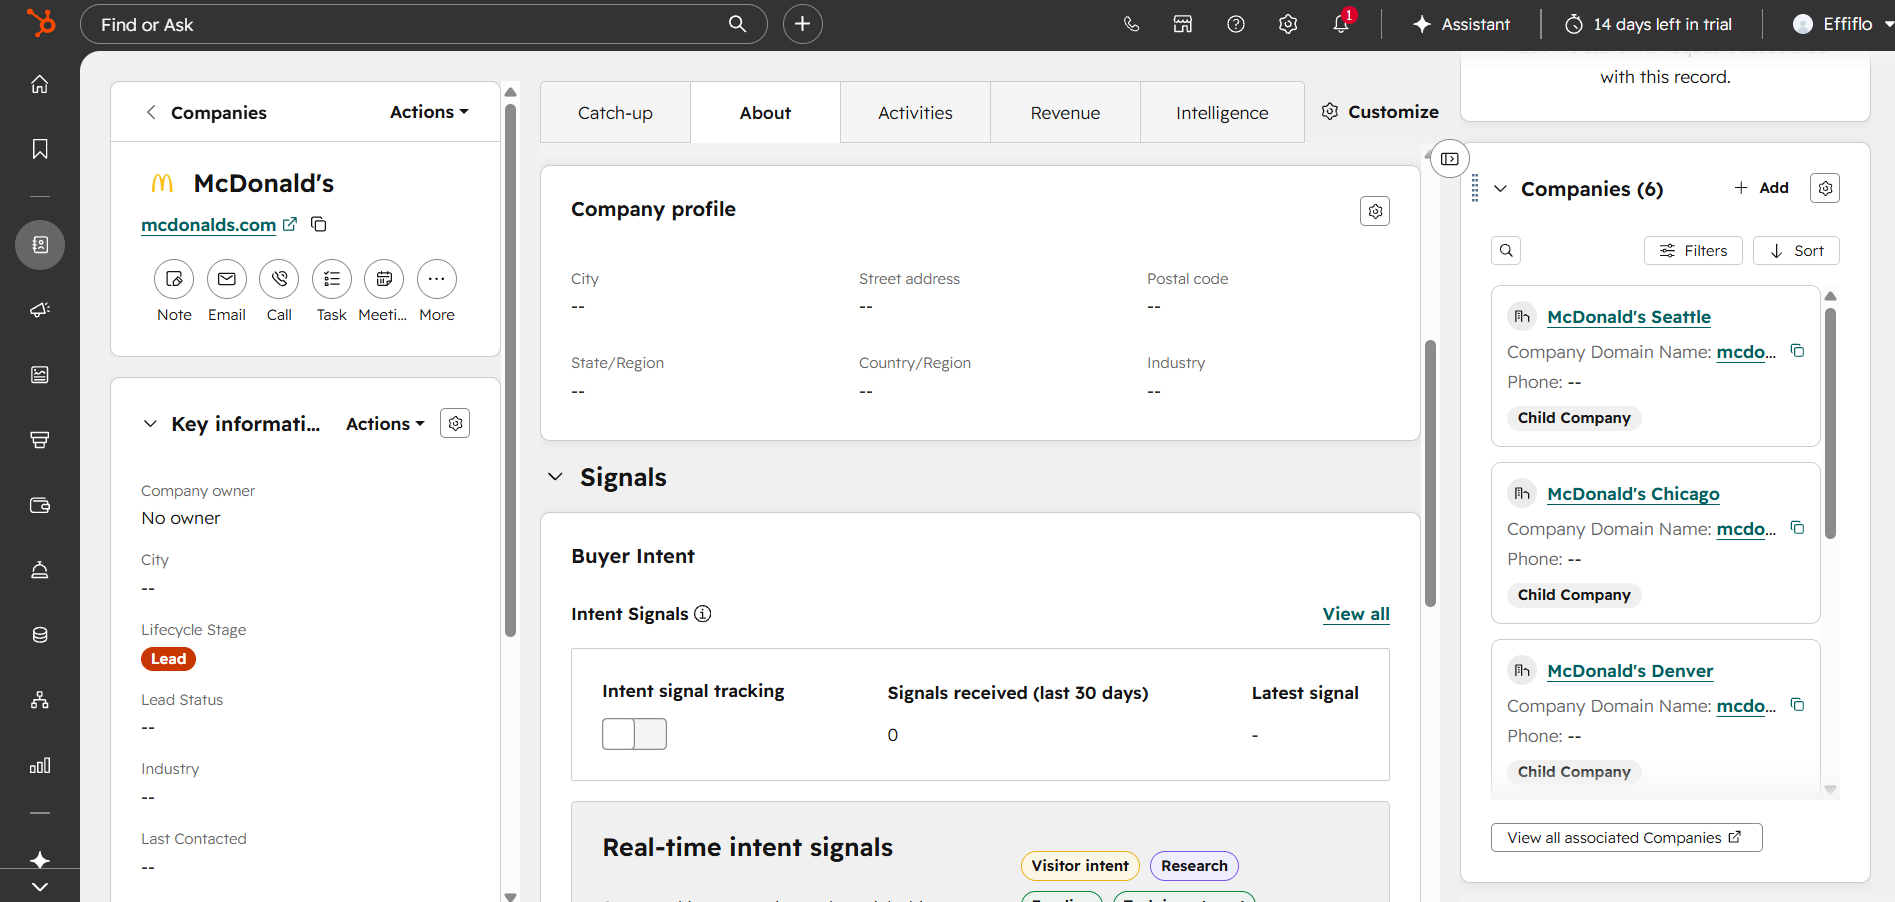
Task: Open the Company profile card settings gear
Action: [x=1375, y=211]
